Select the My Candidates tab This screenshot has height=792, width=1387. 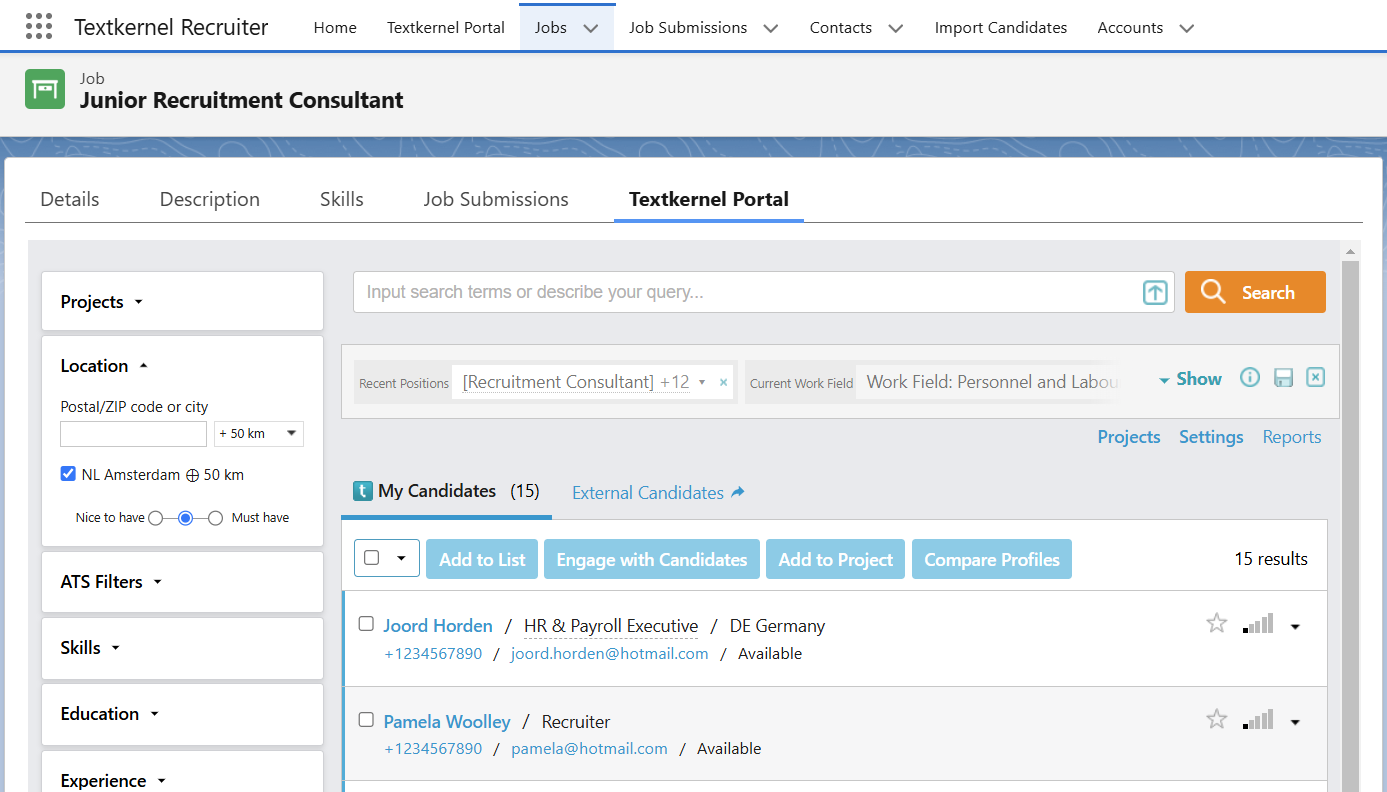(446, 491)
